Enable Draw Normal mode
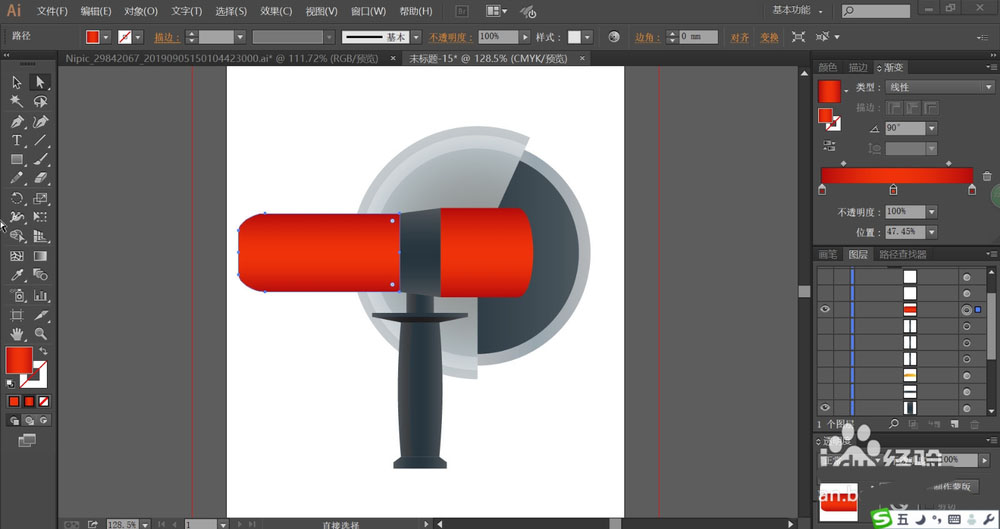1000x529 pixels. 14,421
